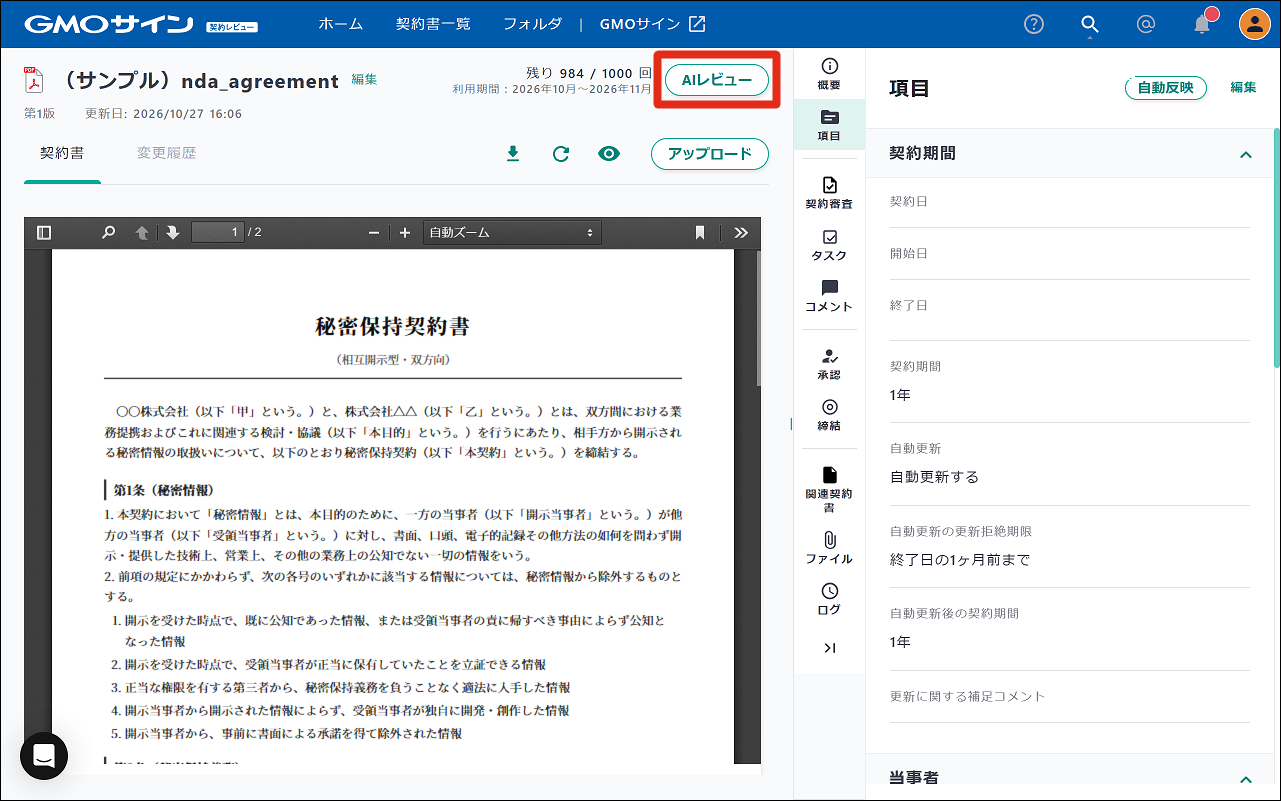Go to ホーム in top navigation
The image size is (1281, 801).
coord(341,24)
